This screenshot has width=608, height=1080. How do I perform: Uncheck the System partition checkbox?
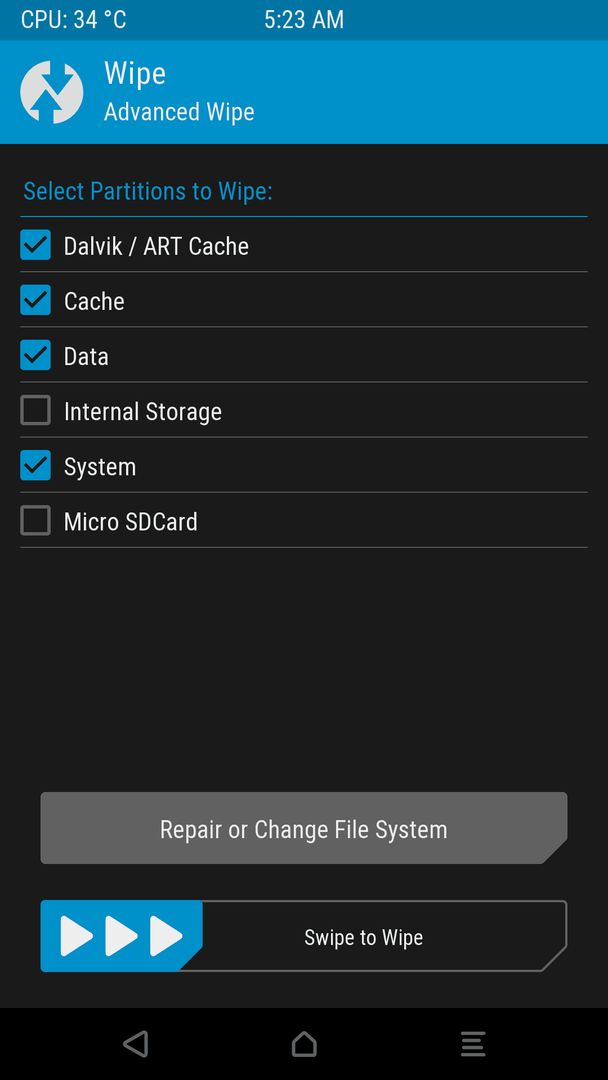click(35, 465)
